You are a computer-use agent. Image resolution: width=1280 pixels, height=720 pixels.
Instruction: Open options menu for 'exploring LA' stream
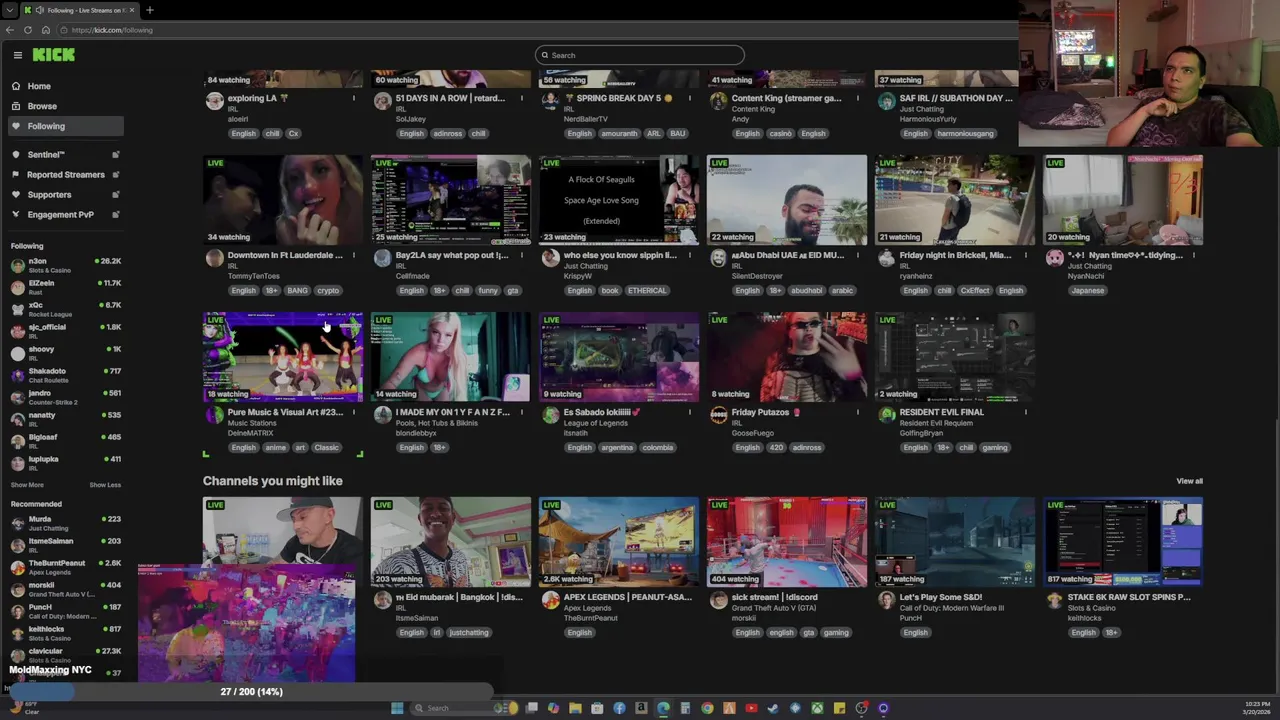(x=353, y=98)
